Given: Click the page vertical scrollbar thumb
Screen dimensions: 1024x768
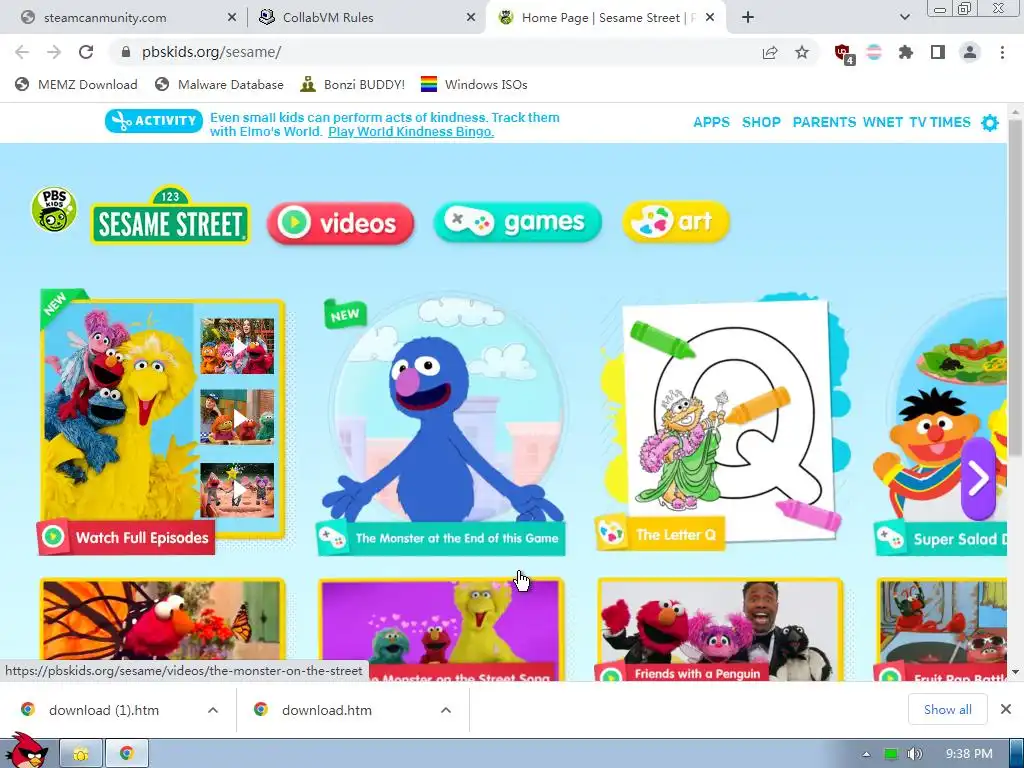Looking at the screenshot, I should pyautogui.click(x=1016, y=287).
